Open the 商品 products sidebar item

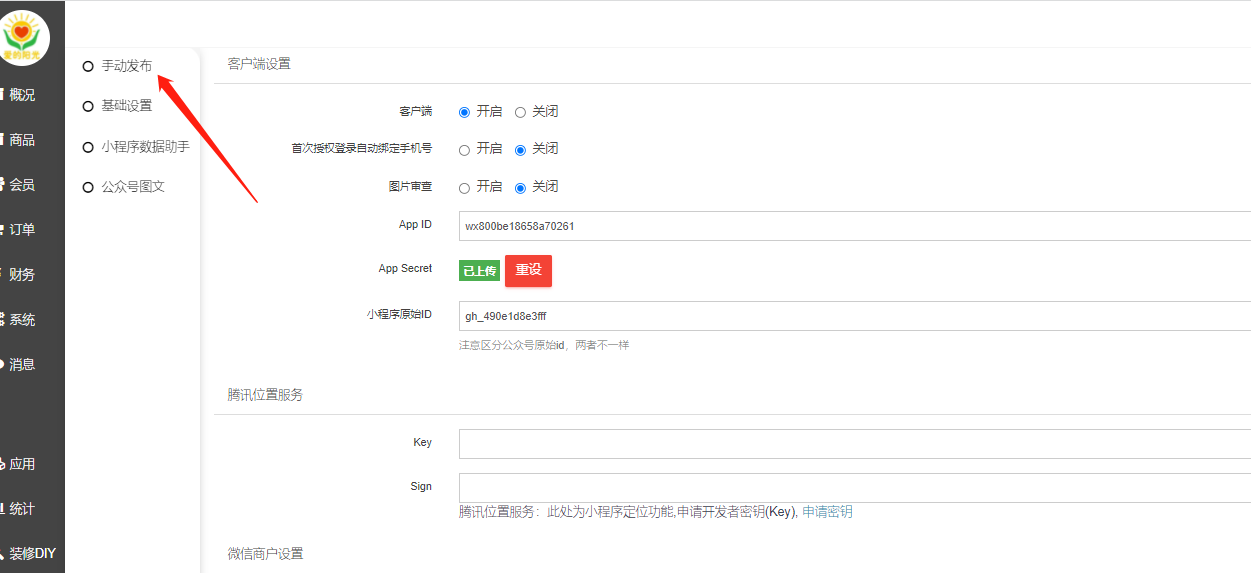click(x=22, y=140)
